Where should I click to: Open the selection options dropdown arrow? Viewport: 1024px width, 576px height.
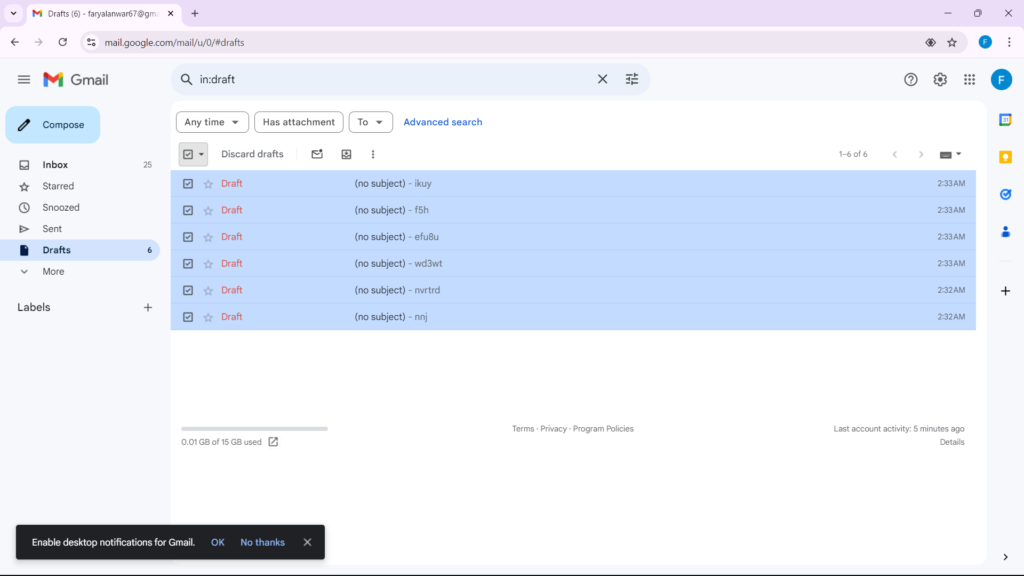coord(201,154)
